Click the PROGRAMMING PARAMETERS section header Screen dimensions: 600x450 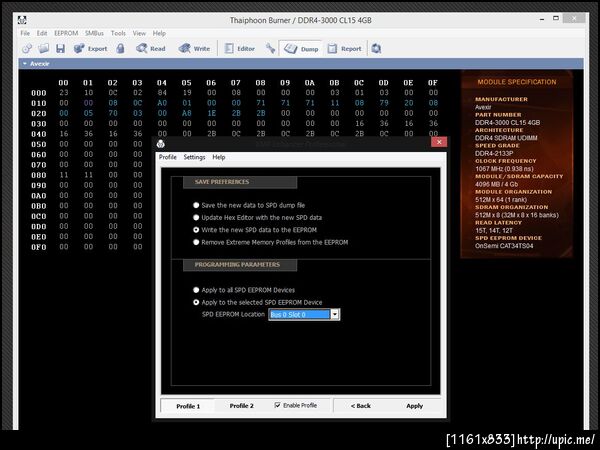[240, 265]
